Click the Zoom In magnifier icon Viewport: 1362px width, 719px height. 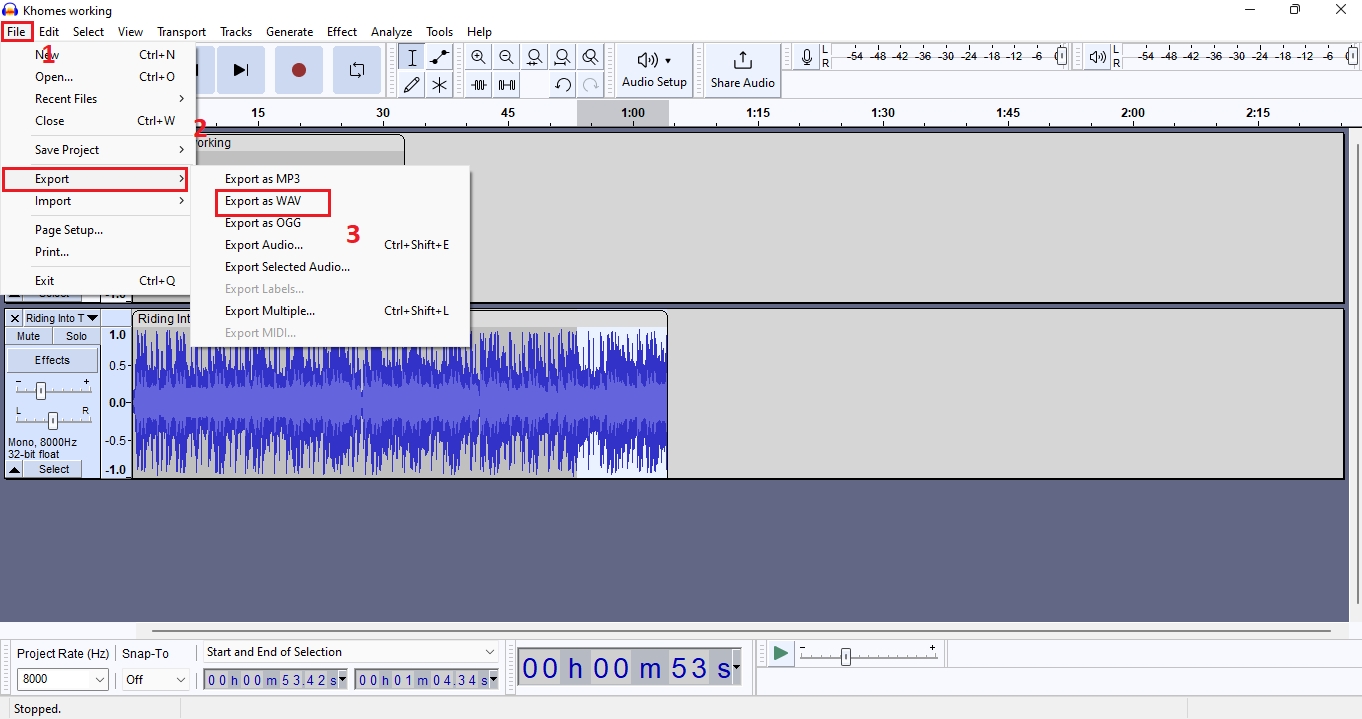click(479, 58)
